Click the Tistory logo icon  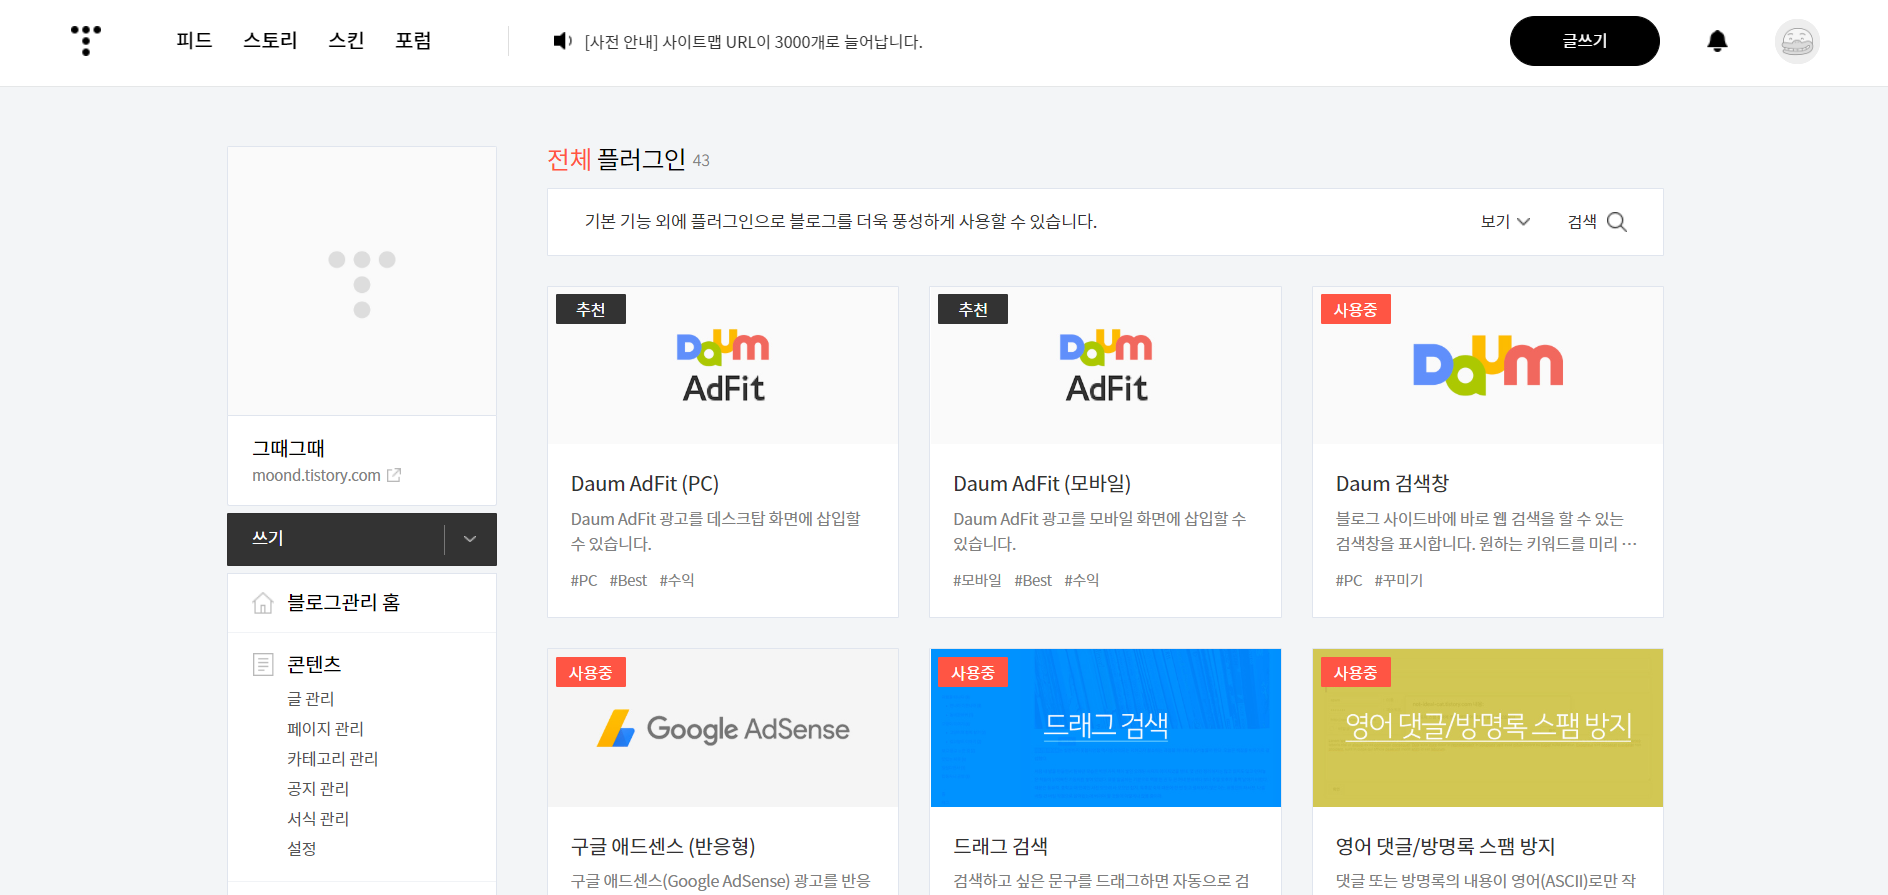point(86,41)
